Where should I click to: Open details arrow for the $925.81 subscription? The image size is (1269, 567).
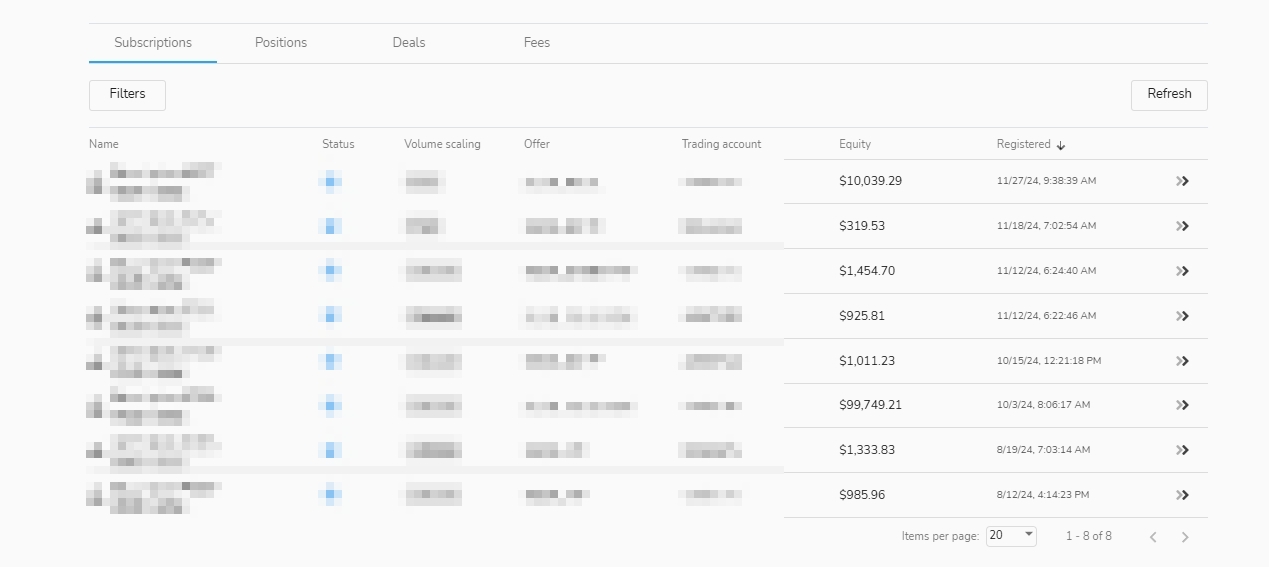[1182, 316]
